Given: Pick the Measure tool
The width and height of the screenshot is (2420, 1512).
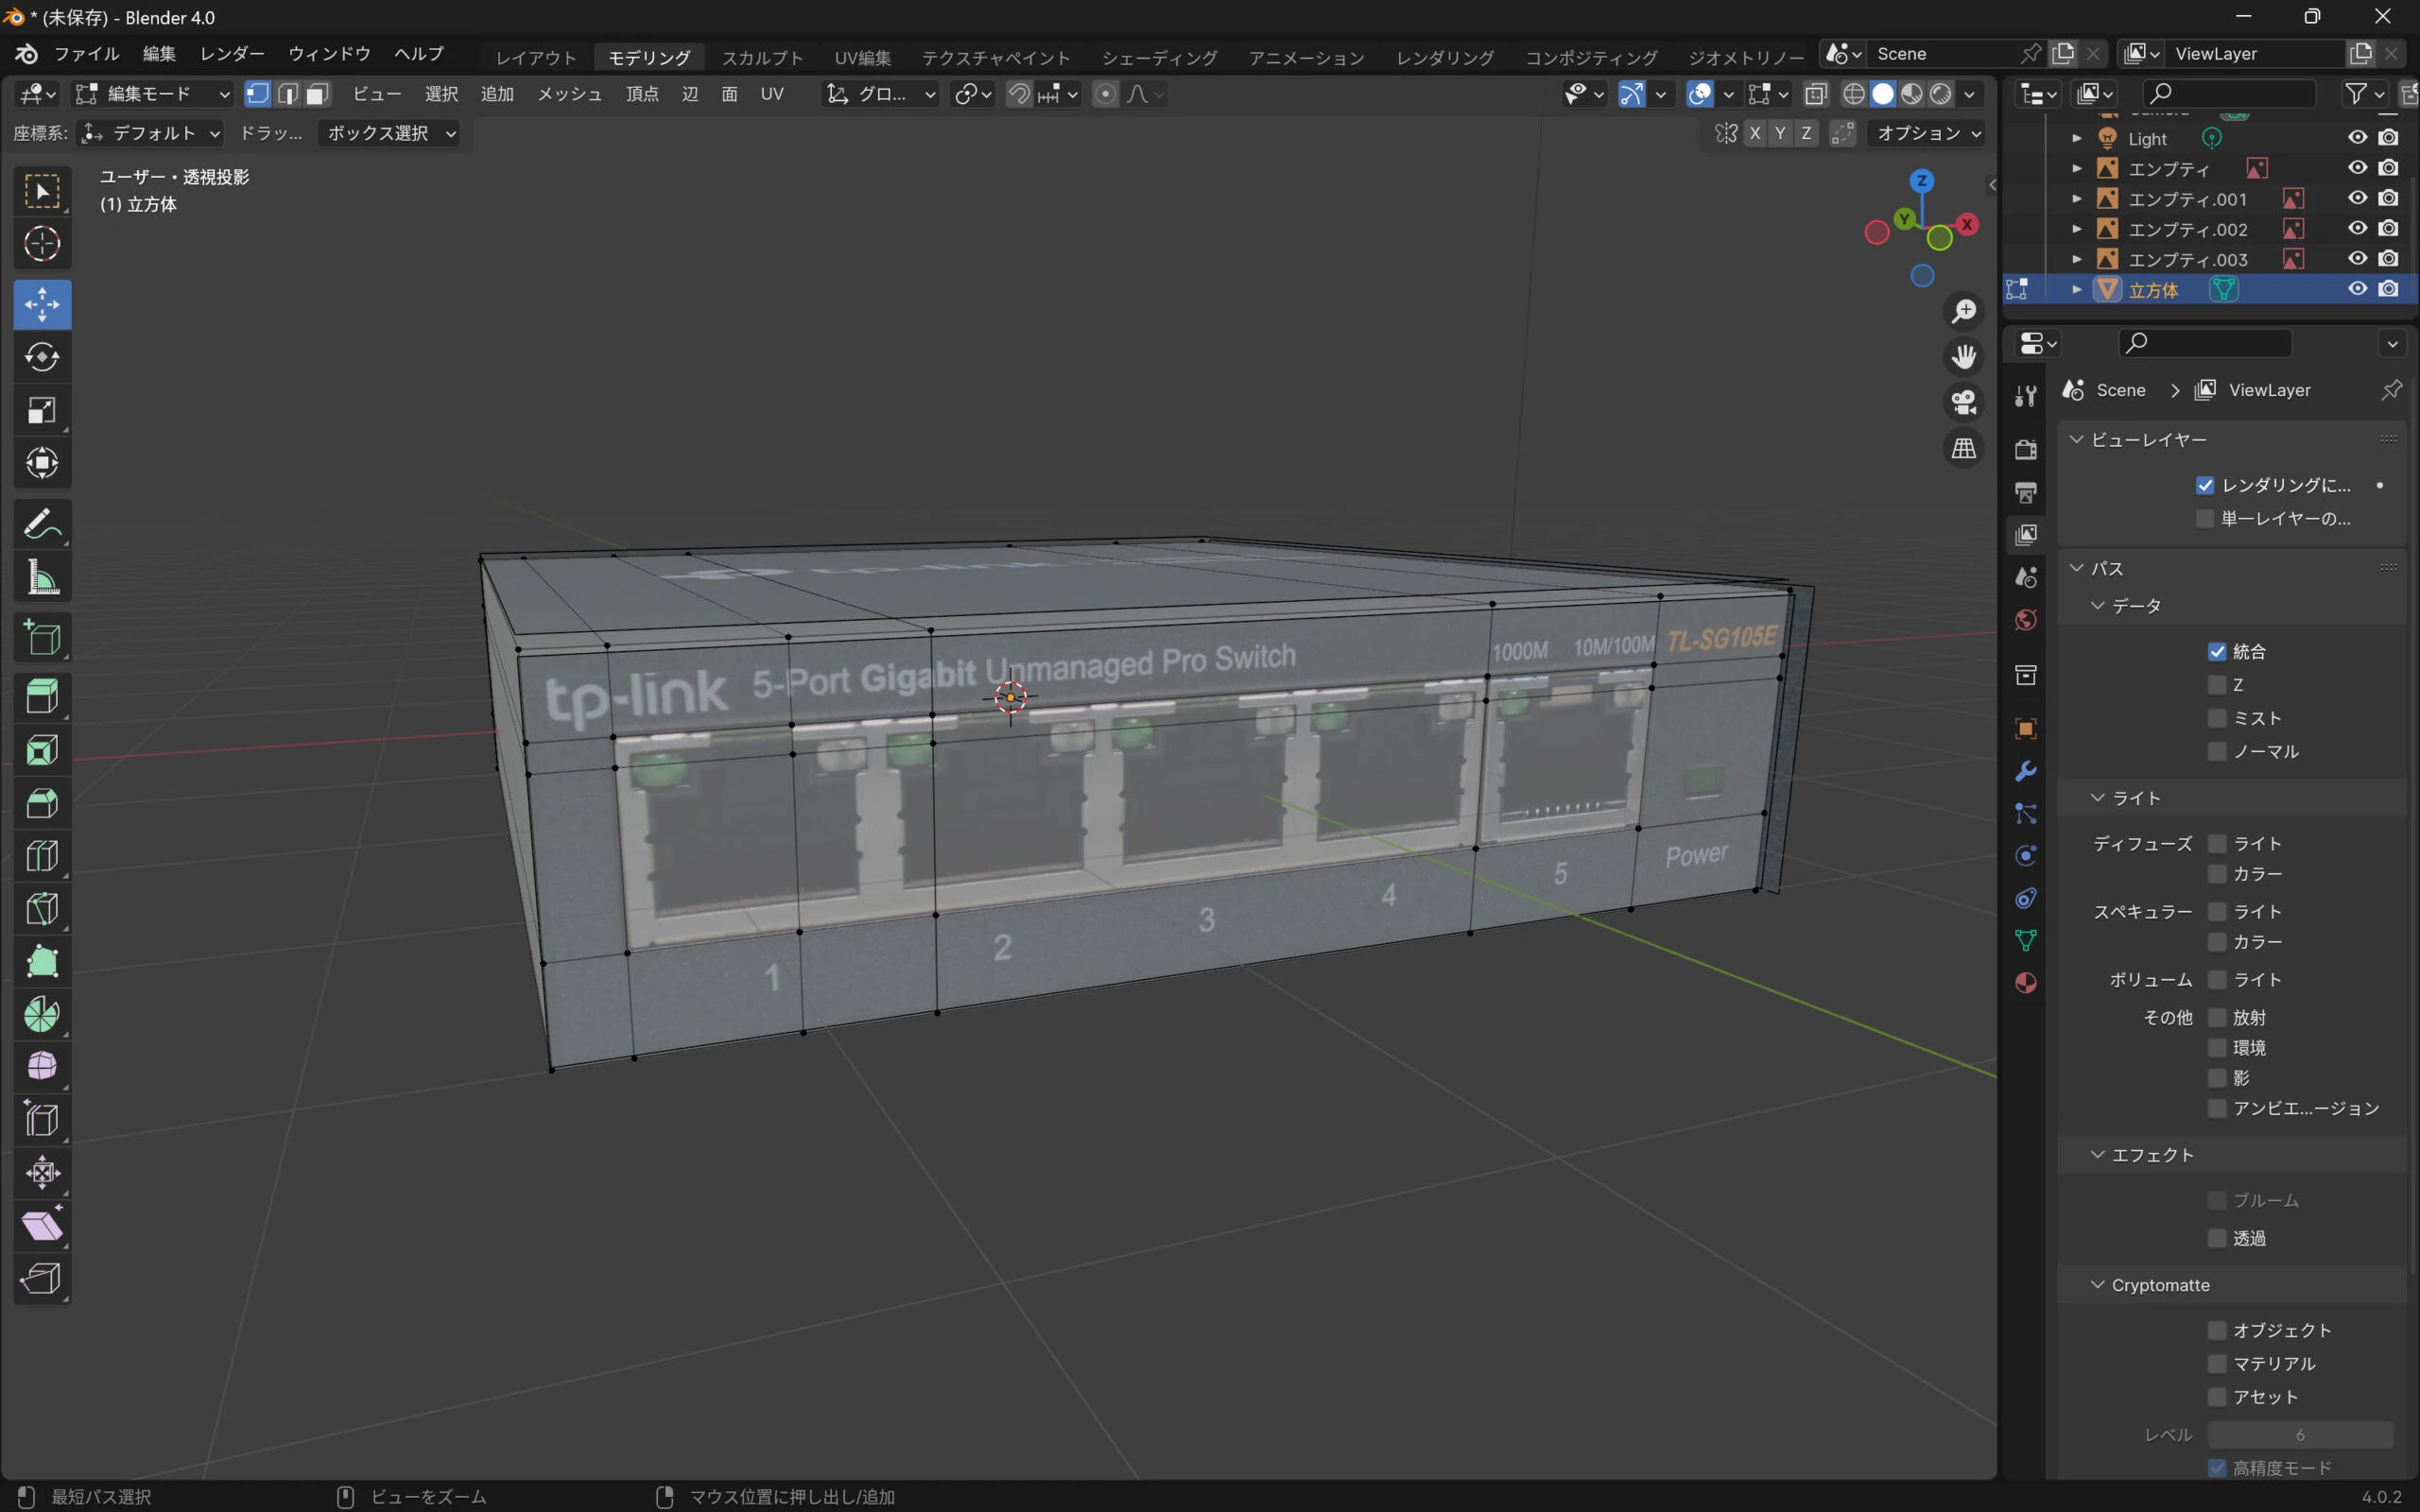Looking at the screenshot, I should pos(42,577).
